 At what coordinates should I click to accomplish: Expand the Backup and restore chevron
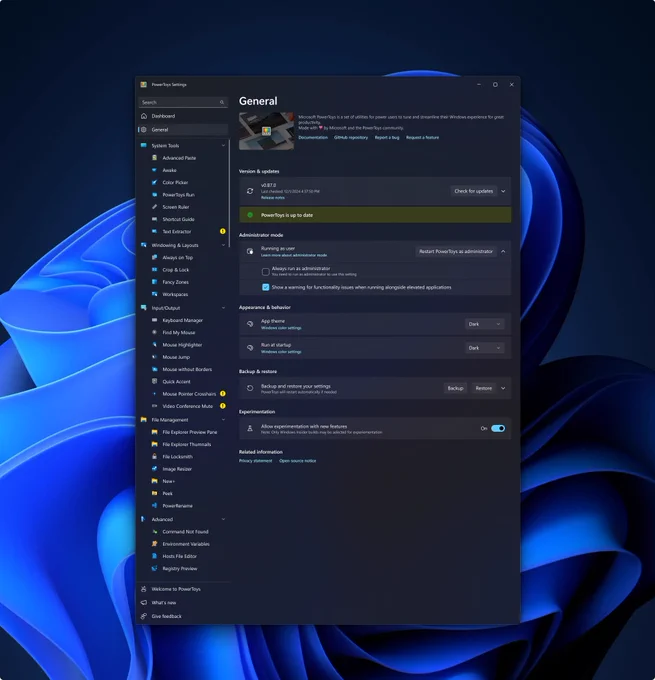[503, 388]
